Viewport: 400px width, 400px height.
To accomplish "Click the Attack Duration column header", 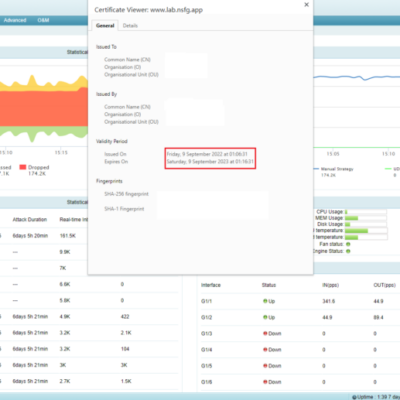I will [x=30, y=220].
